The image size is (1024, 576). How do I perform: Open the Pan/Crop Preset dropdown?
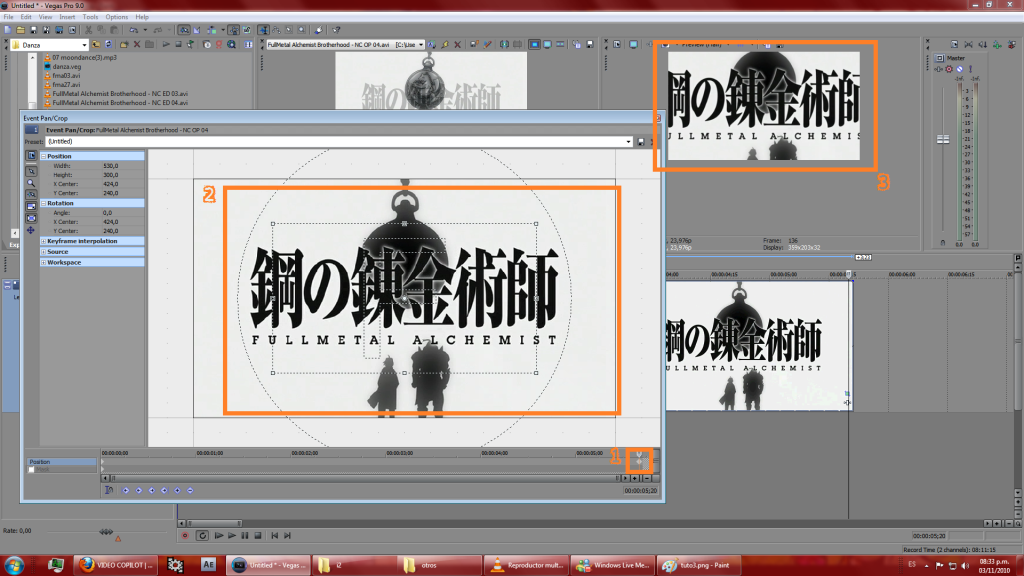tap(628, 142)
